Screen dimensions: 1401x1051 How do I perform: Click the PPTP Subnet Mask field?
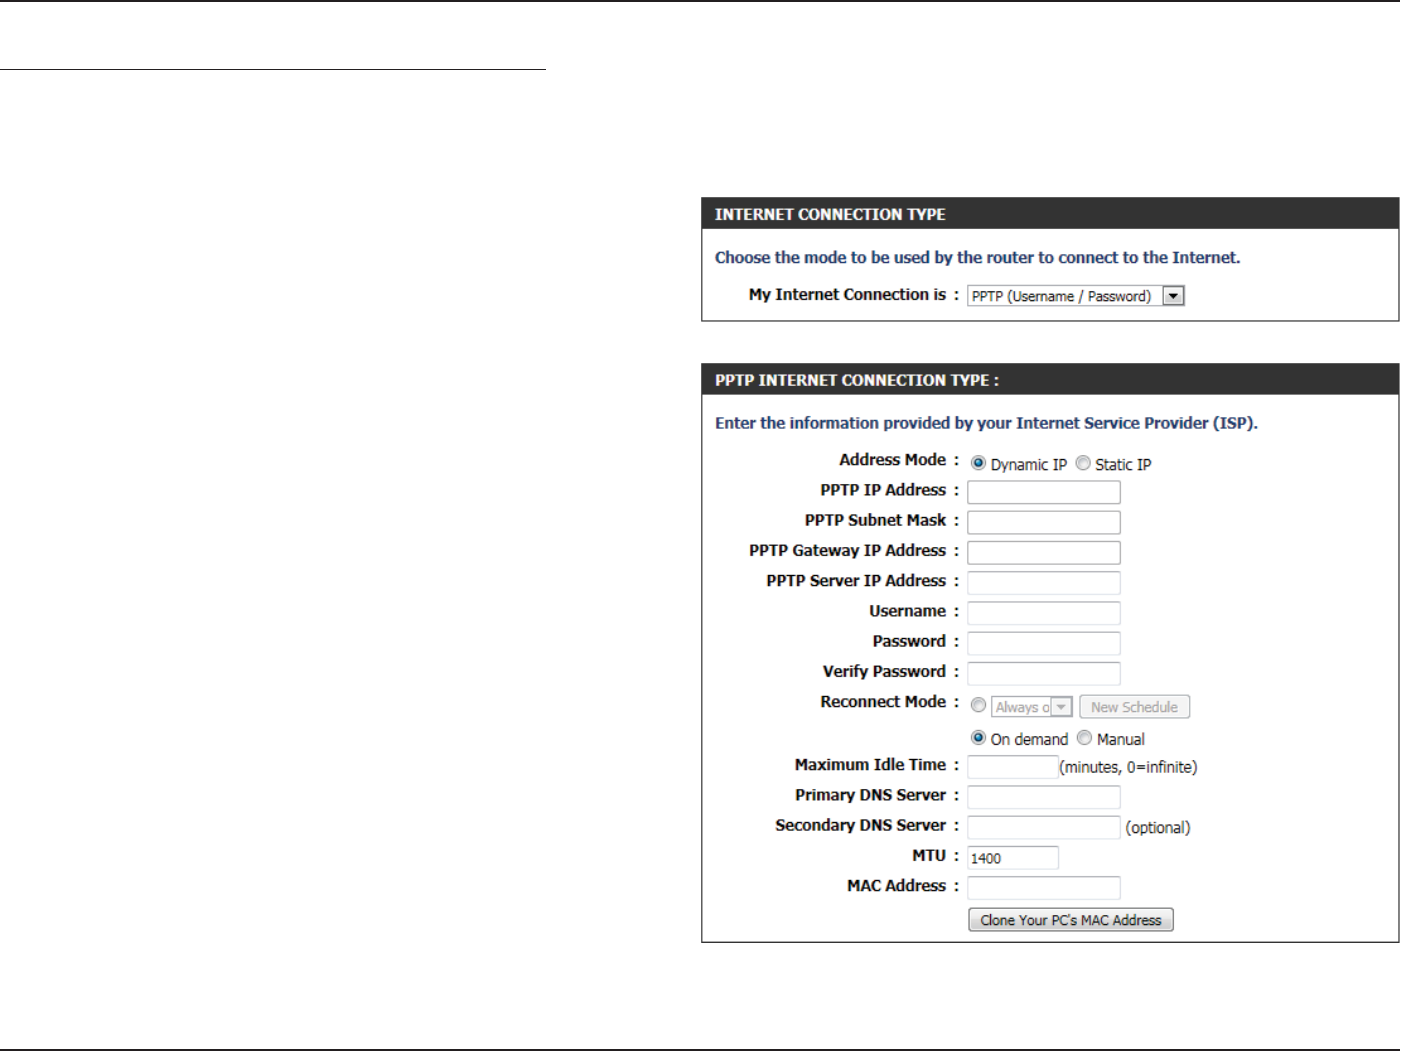[x=1043, y=522]
